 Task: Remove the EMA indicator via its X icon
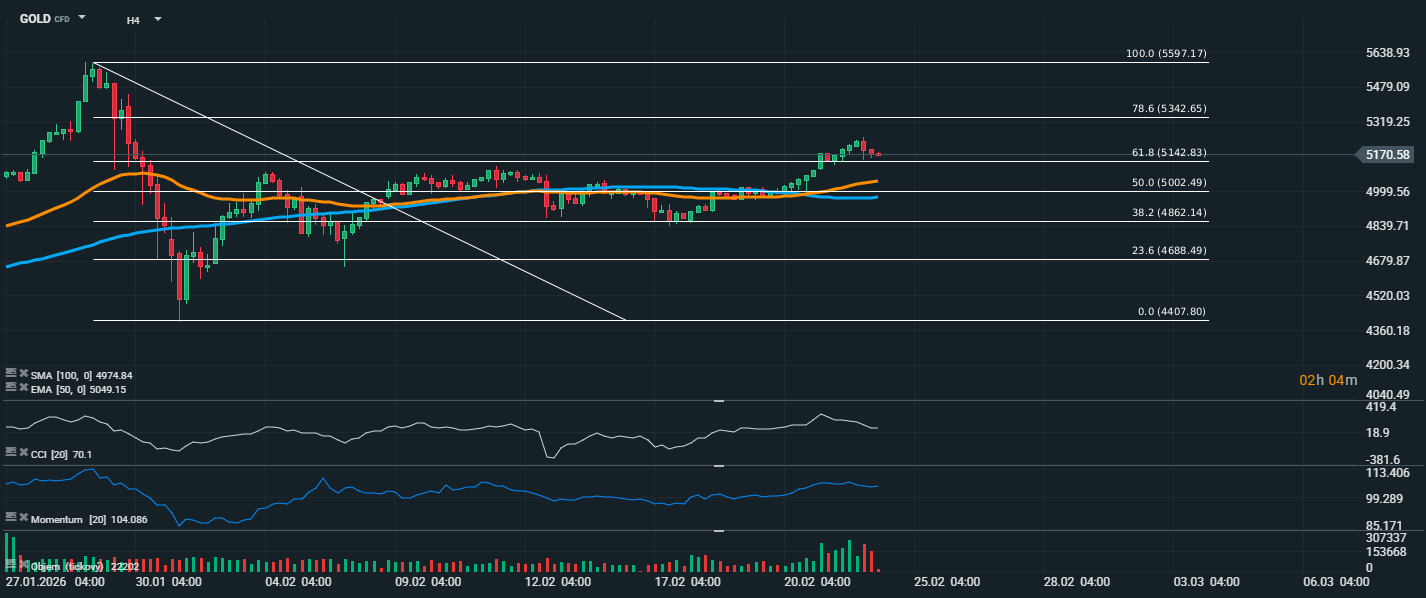22,387
